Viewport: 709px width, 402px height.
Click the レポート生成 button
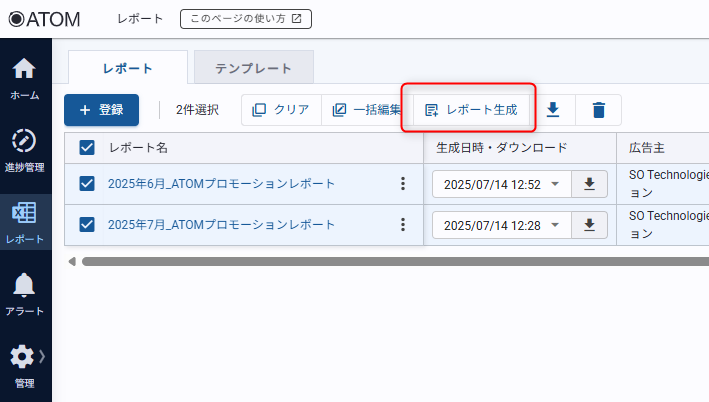[x=471, y=110]
